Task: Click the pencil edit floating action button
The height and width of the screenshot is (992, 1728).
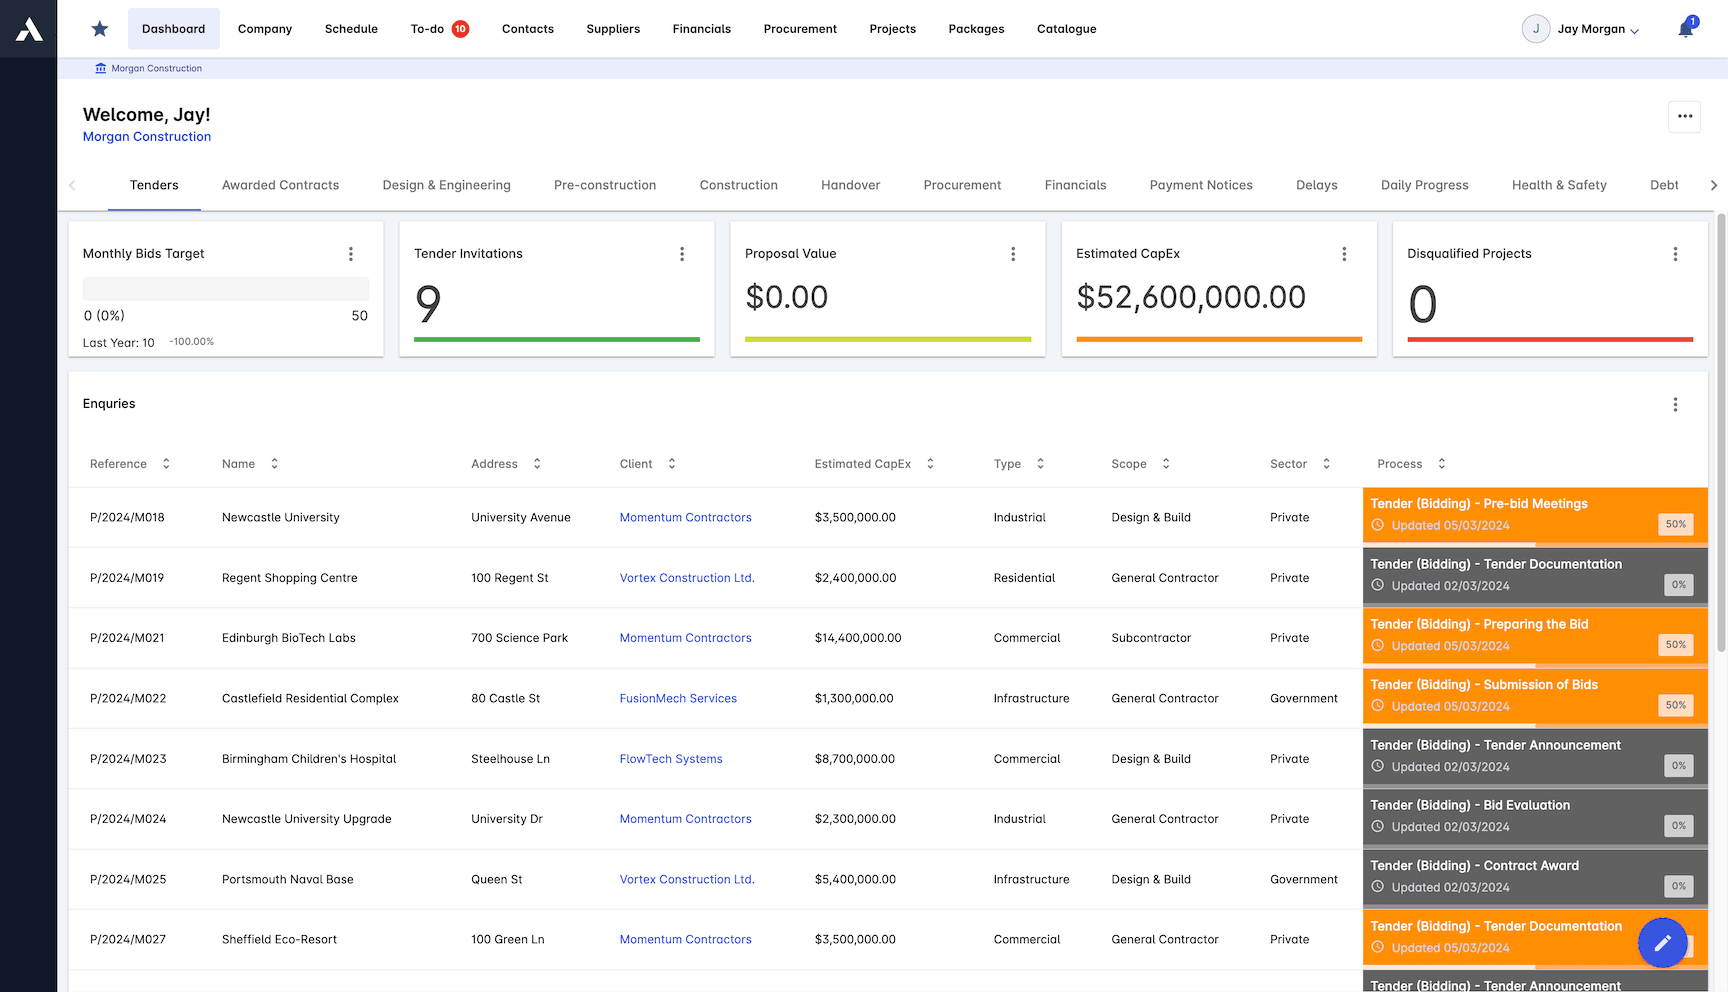Action: [x=1663, y=942]
